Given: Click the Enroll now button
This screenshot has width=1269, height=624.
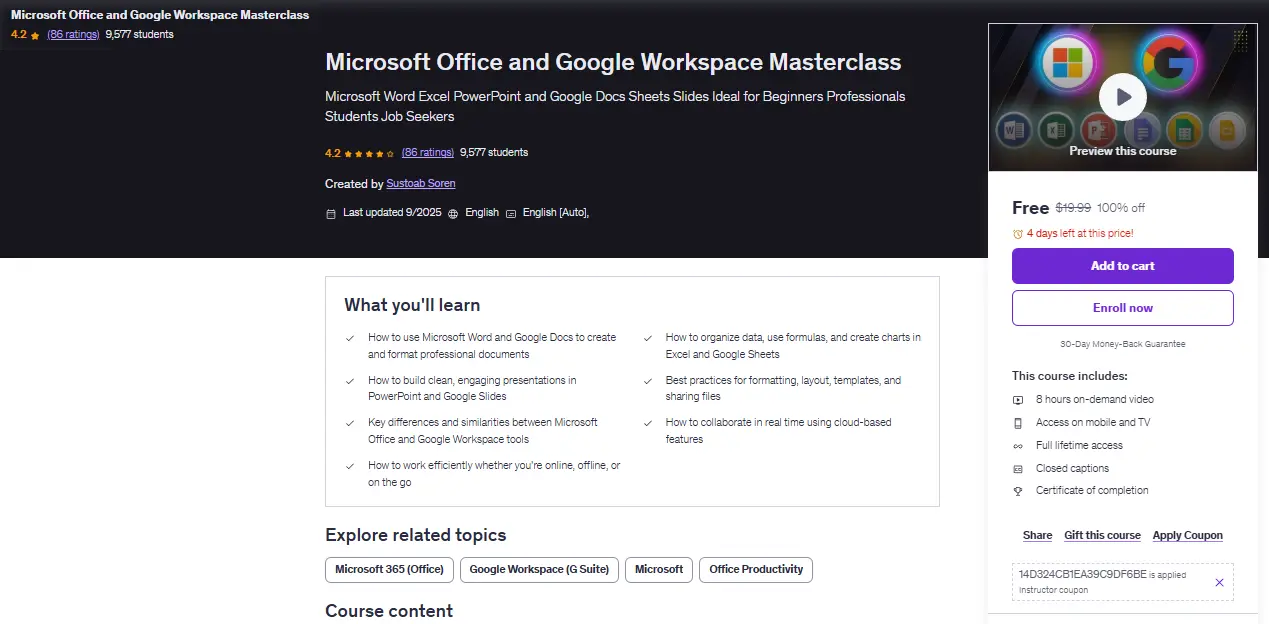Looking at the screenshot, I should (x=1123, y=308).
